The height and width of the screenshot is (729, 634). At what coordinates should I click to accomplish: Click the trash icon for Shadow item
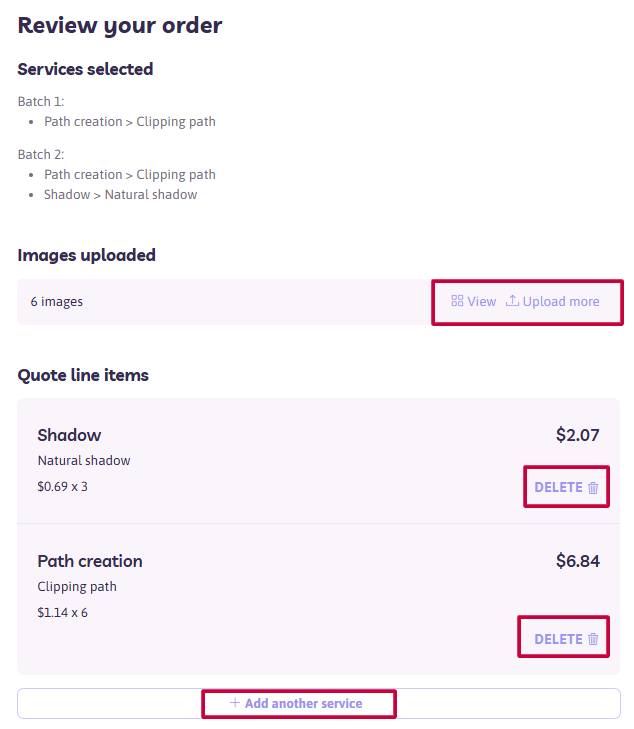click(x=593, y=488)
